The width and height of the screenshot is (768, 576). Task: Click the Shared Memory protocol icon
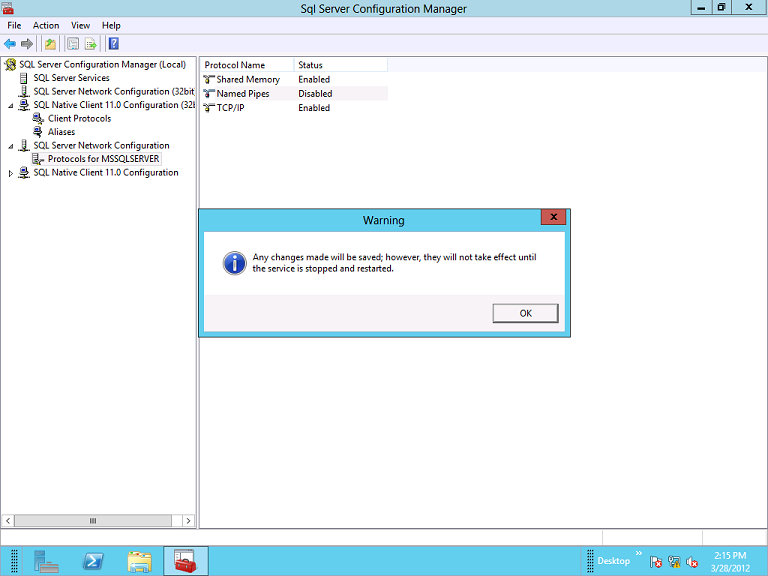(x=209, y=79)
